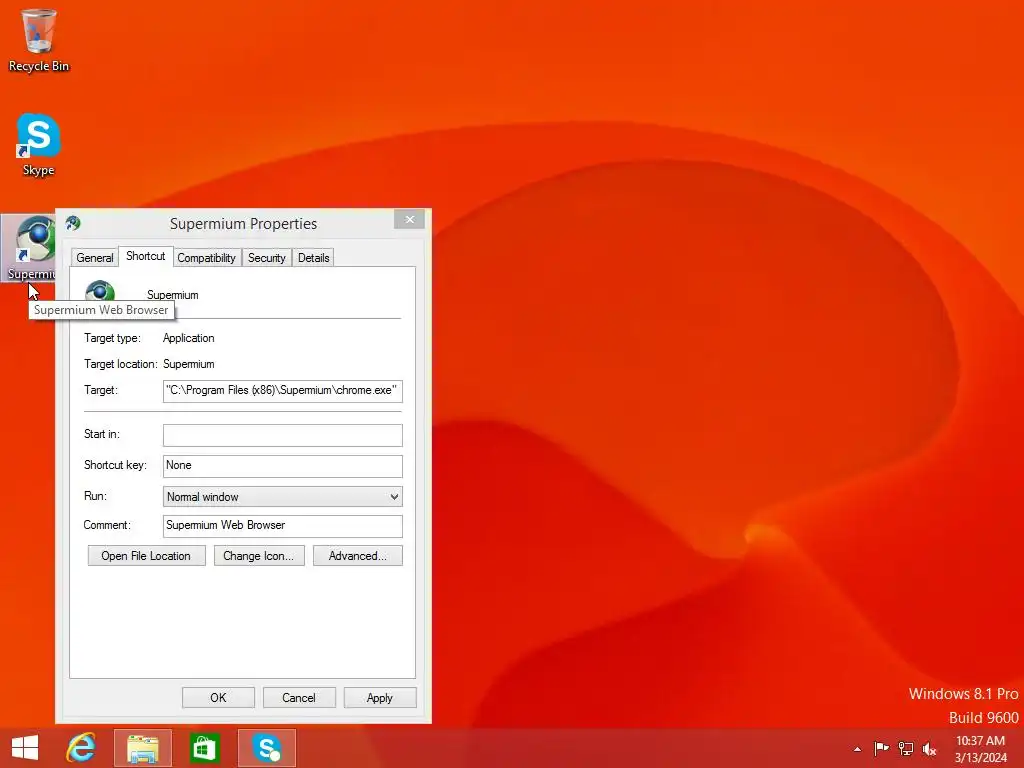Image resolution: width=1024 pixels, height=768 pixels.
Task: Launch Internet Explorer from the taskbar
Action: click(x=81, y=748)
